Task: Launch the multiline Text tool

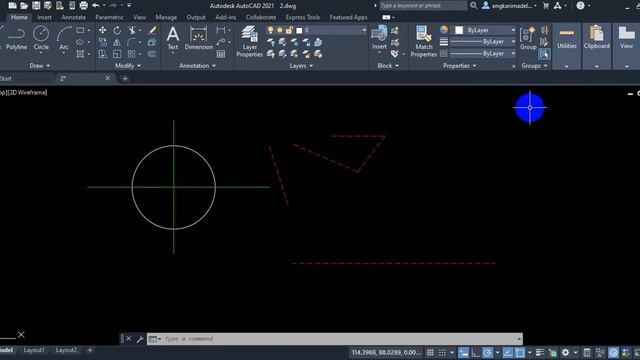Action: point(173,38)
